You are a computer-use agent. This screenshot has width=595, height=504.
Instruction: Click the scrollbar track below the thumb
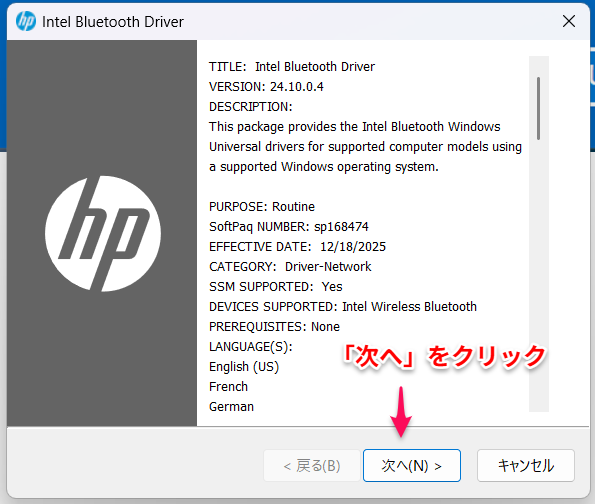pos(539,275)
